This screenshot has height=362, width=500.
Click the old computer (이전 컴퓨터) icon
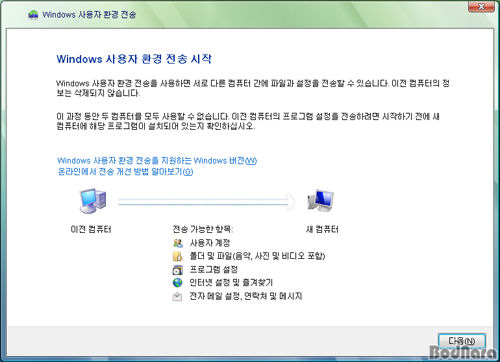coord(93,201)
